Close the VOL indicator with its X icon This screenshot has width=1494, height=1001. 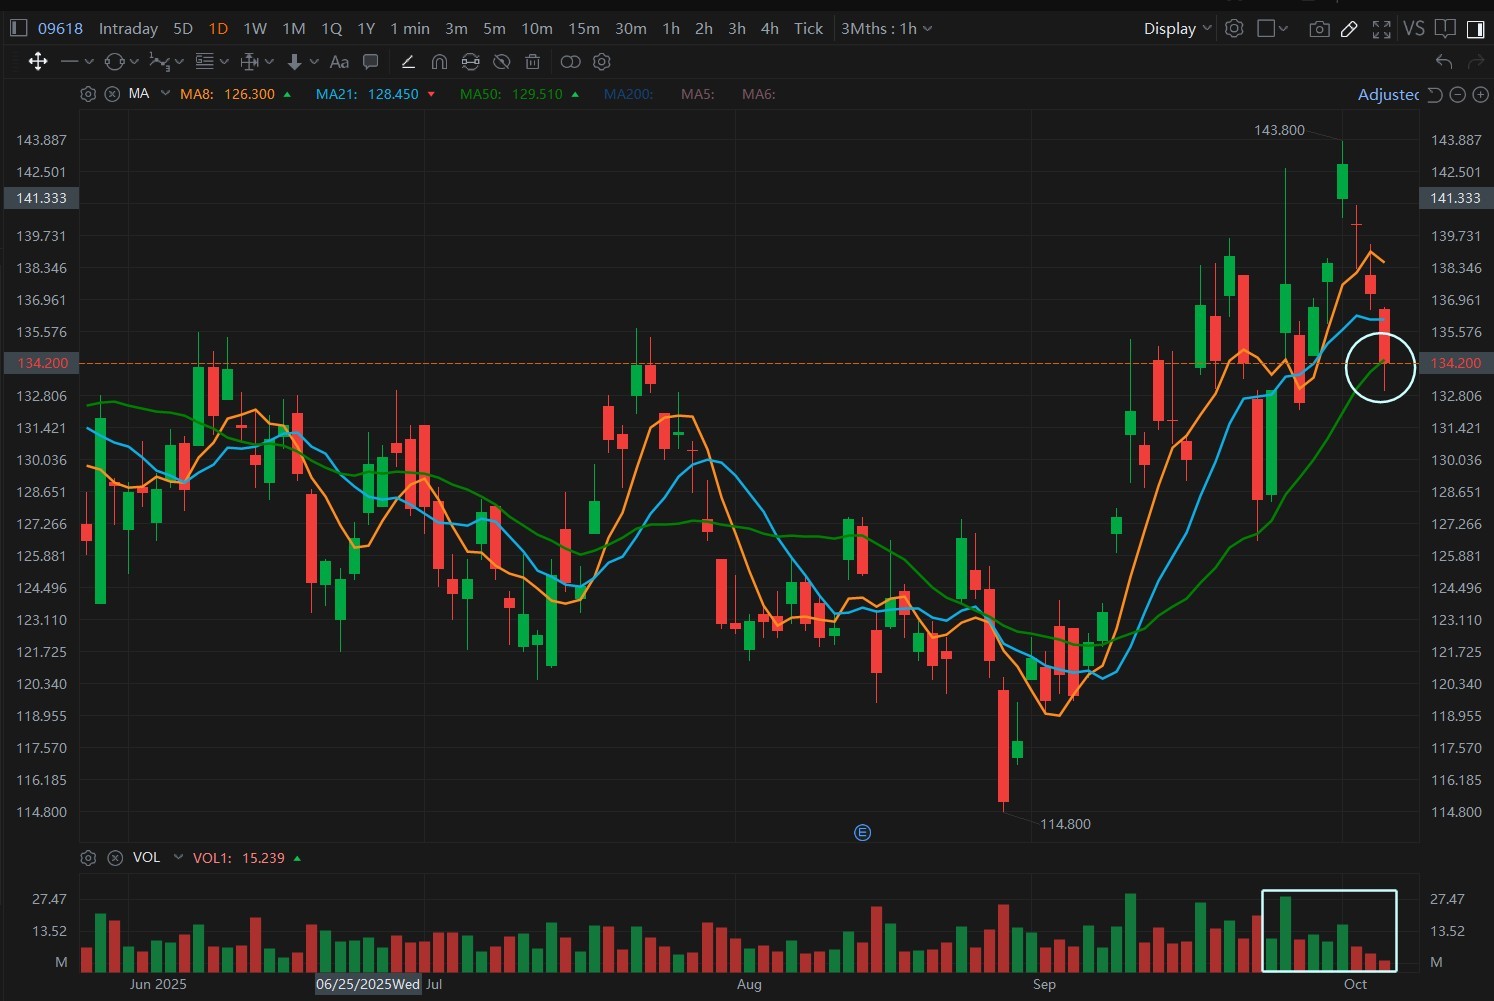click(115, 858)
